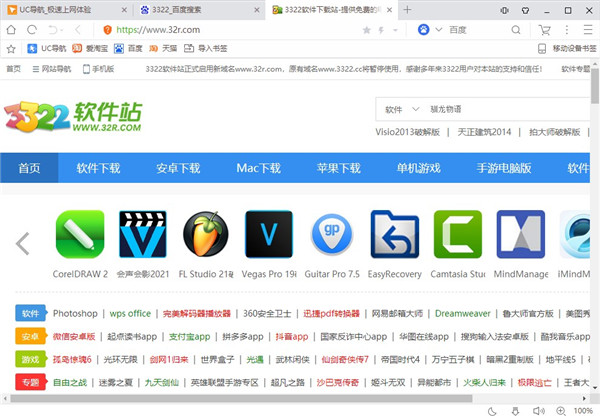The height and width of the screenshot is (418, 600).
Task: Open 网站导航 site navigation
Action: point(52,69)
